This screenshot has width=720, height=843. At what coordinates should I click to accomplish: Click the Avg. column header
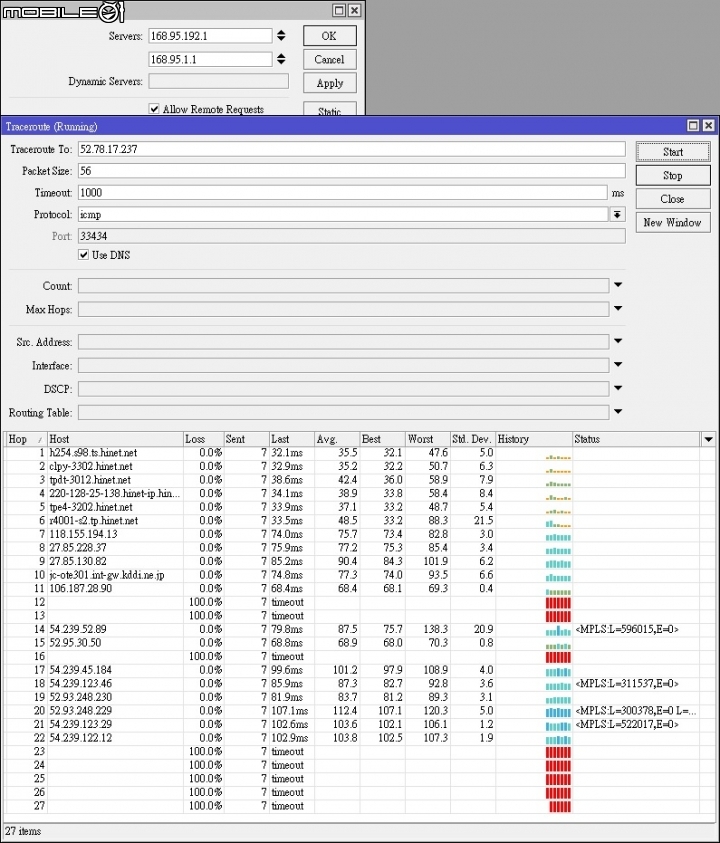(x=337, y=439)
